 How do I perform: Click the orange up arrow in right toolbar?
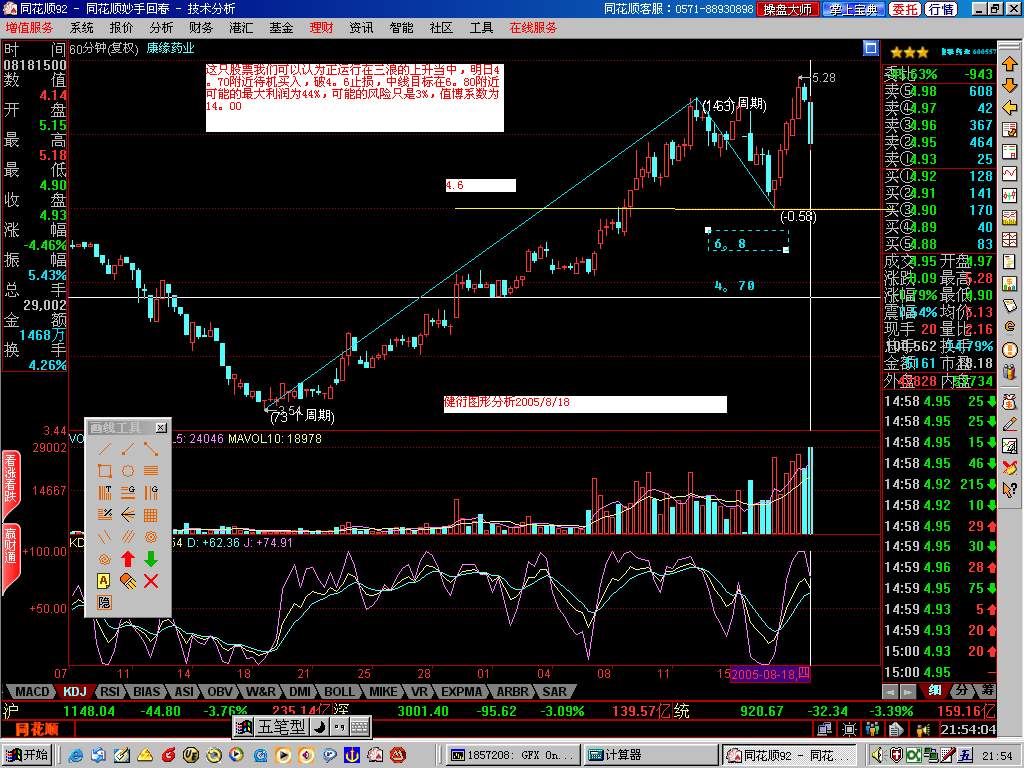(1010, 64)
